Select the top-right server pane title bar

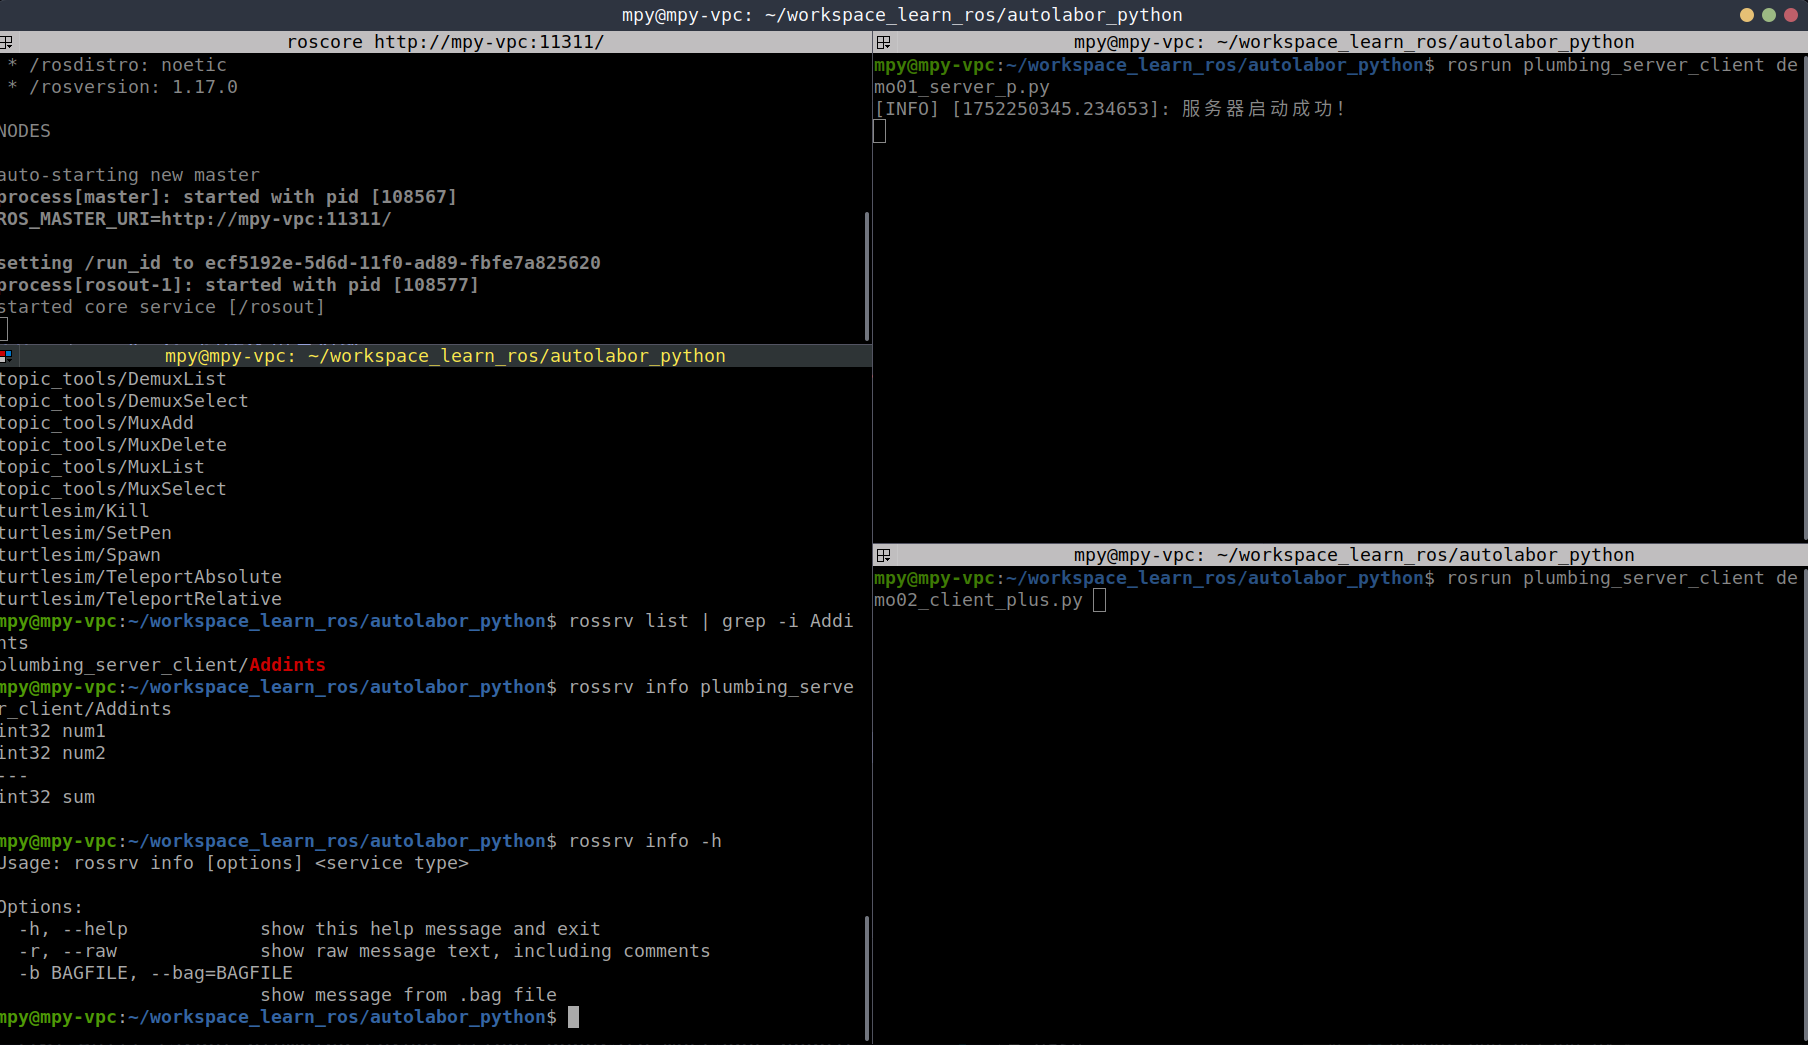pos(1353,42)
